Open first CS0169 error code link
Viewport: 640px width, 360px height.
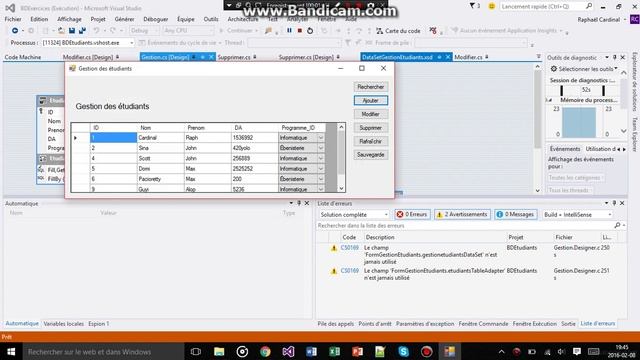coord(349,248)
